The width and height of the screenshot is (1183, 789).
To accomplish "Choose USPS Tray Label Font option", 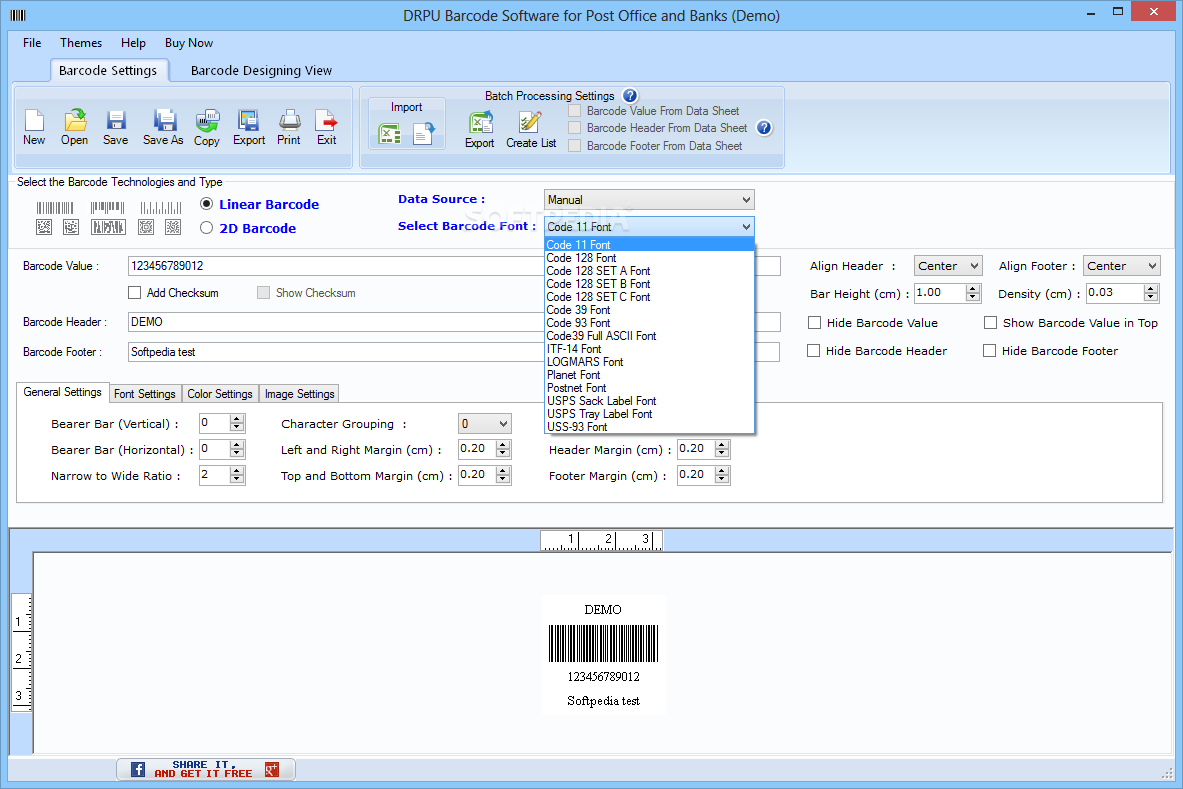I will coord(650,414).
